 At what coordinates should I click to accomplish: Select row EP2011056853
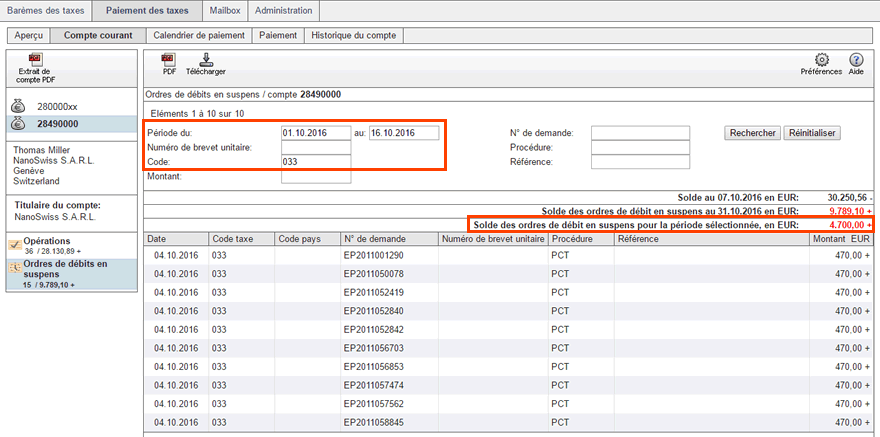(x=509, y=366)
